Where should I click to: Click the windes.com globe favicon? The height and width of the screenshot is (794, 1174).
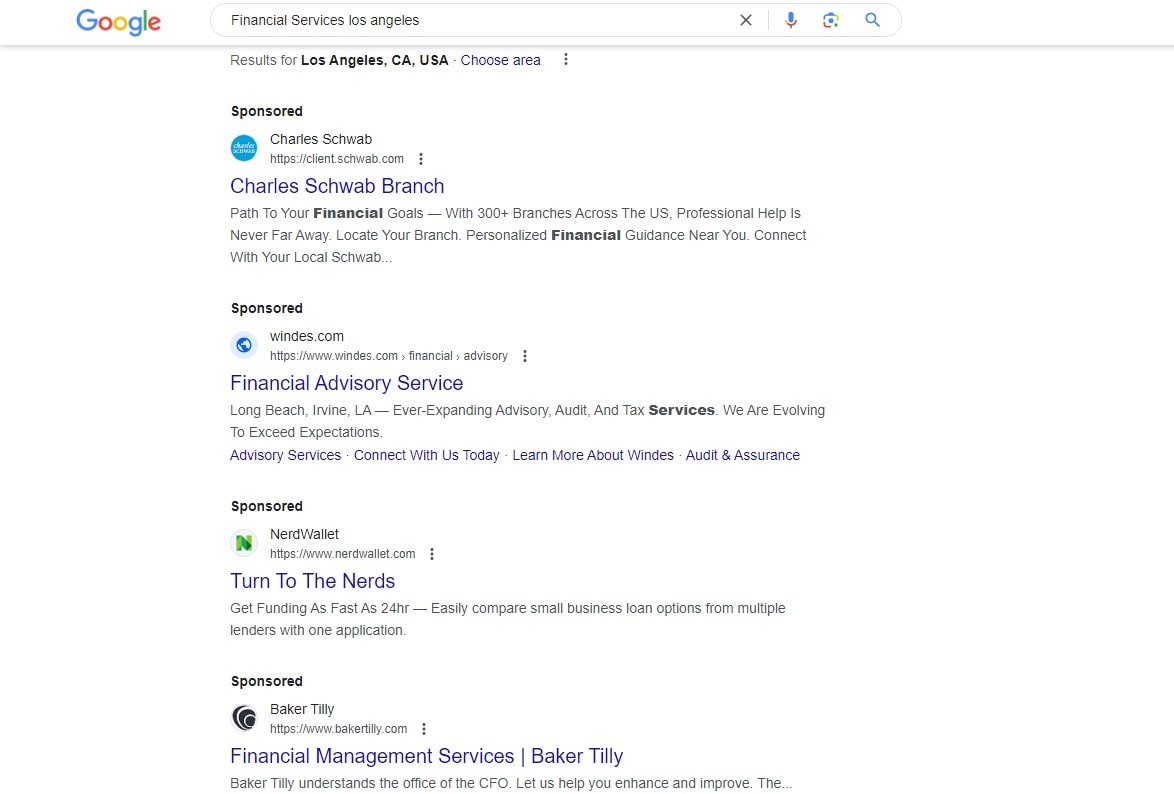pos(243,344)
